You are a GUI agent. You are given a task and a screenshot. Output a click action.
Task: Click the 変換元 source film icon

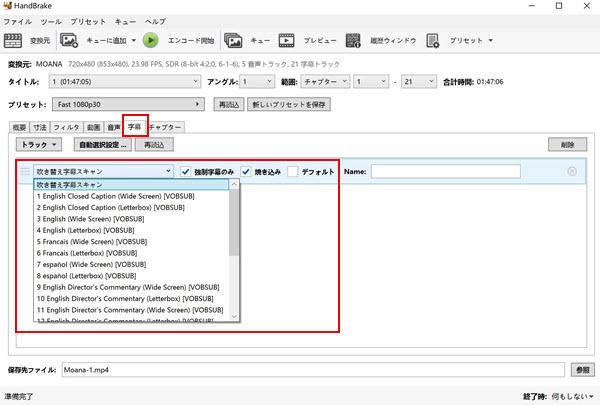pos(14,41)
